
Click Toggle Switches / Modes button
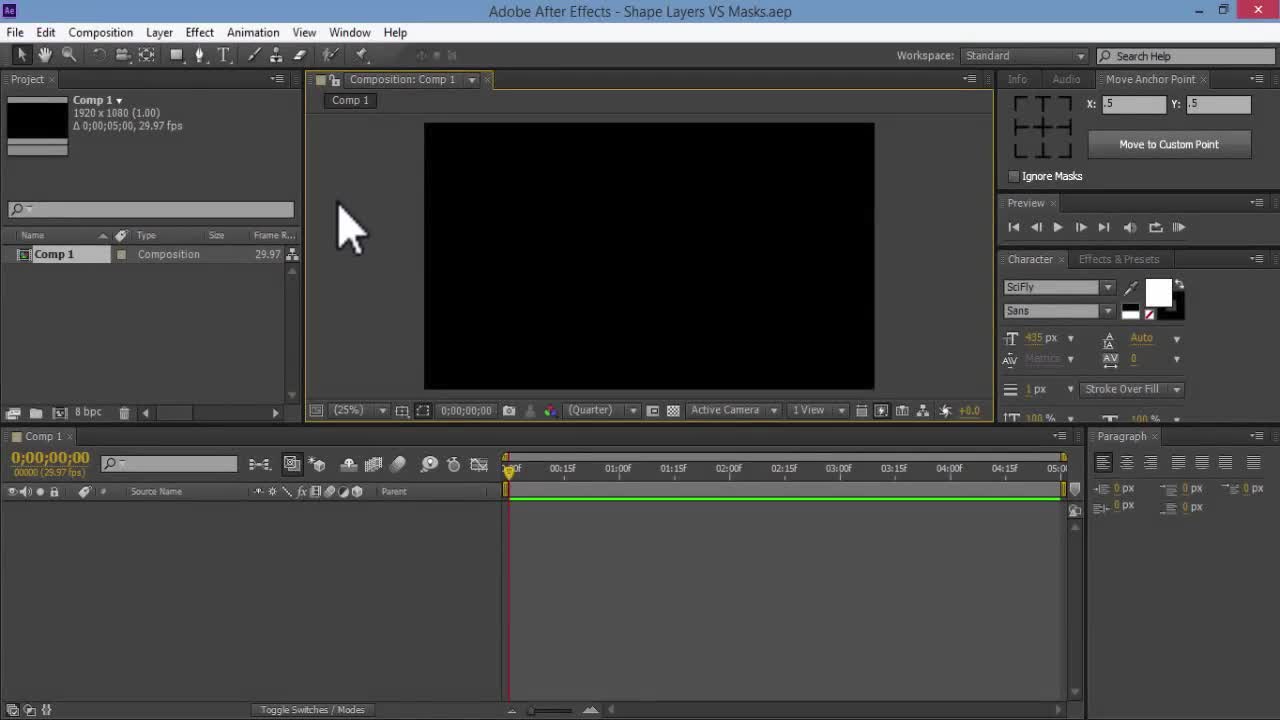click(x=312, y=710)
